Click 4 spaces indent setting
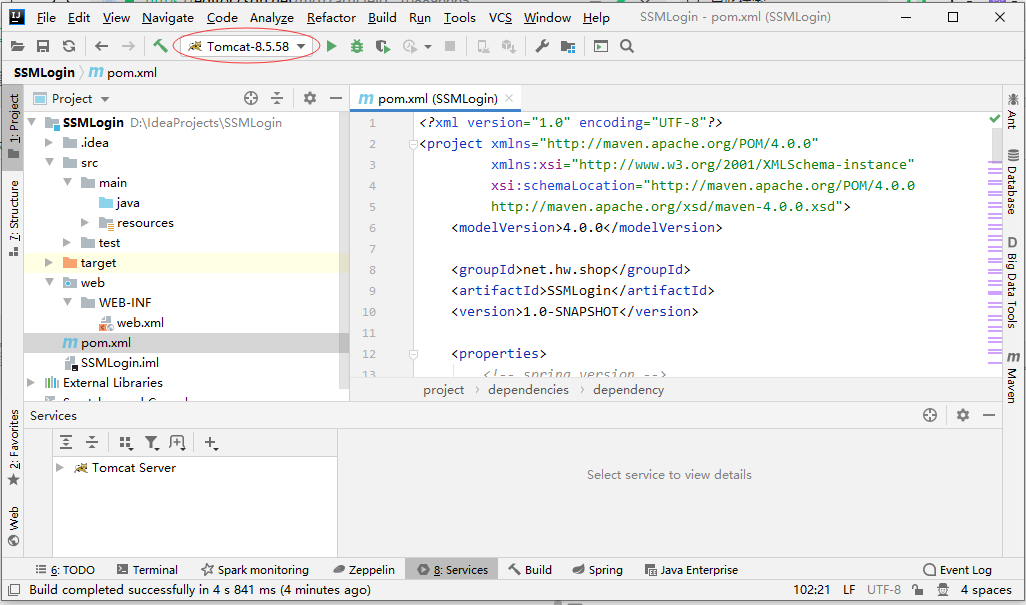 point(986,589)
